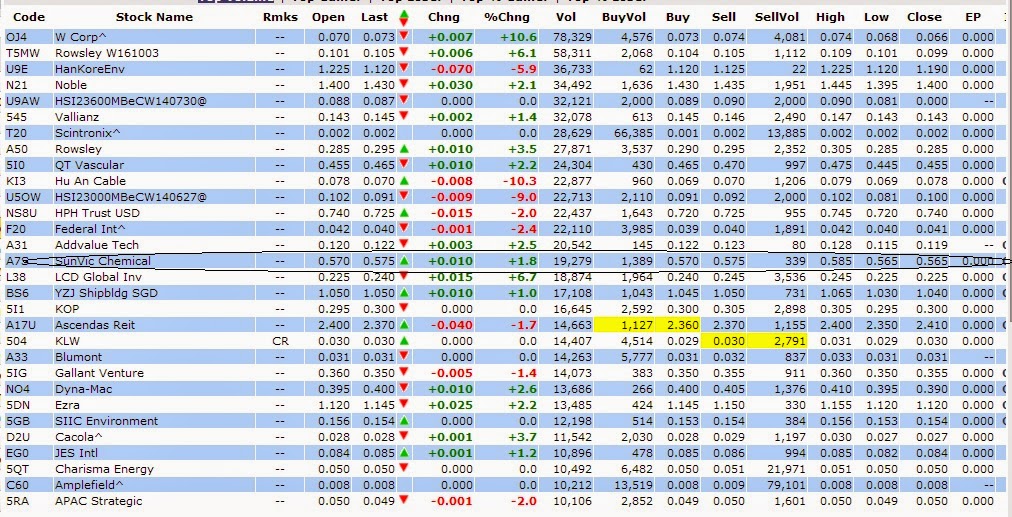This screenshot has height=517, width=1012.
Task: Open Gallant Venture stock entry
Action: 99,373
